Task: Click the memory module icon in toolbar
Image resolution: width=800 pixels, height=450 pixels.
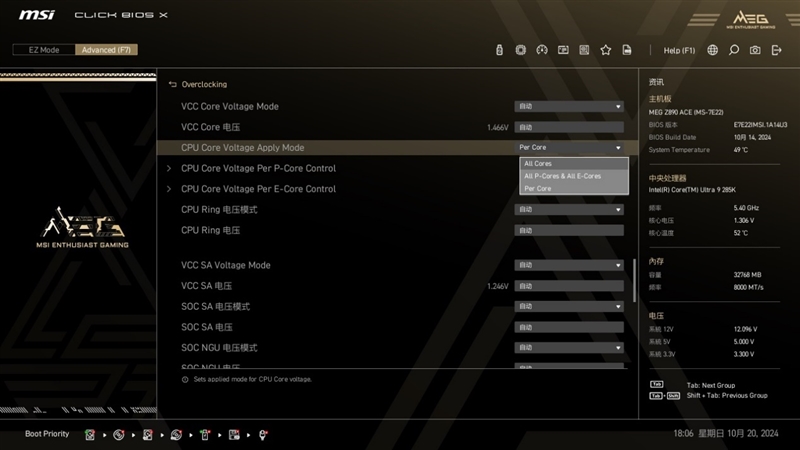Action: click(x=563, y=50)
